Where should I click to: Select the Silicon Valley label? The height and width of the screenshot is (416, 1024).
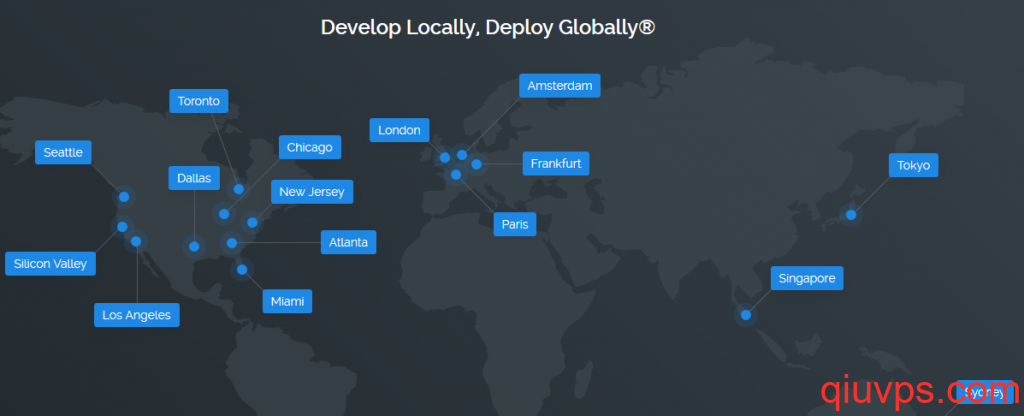click(x=50, y=264)
